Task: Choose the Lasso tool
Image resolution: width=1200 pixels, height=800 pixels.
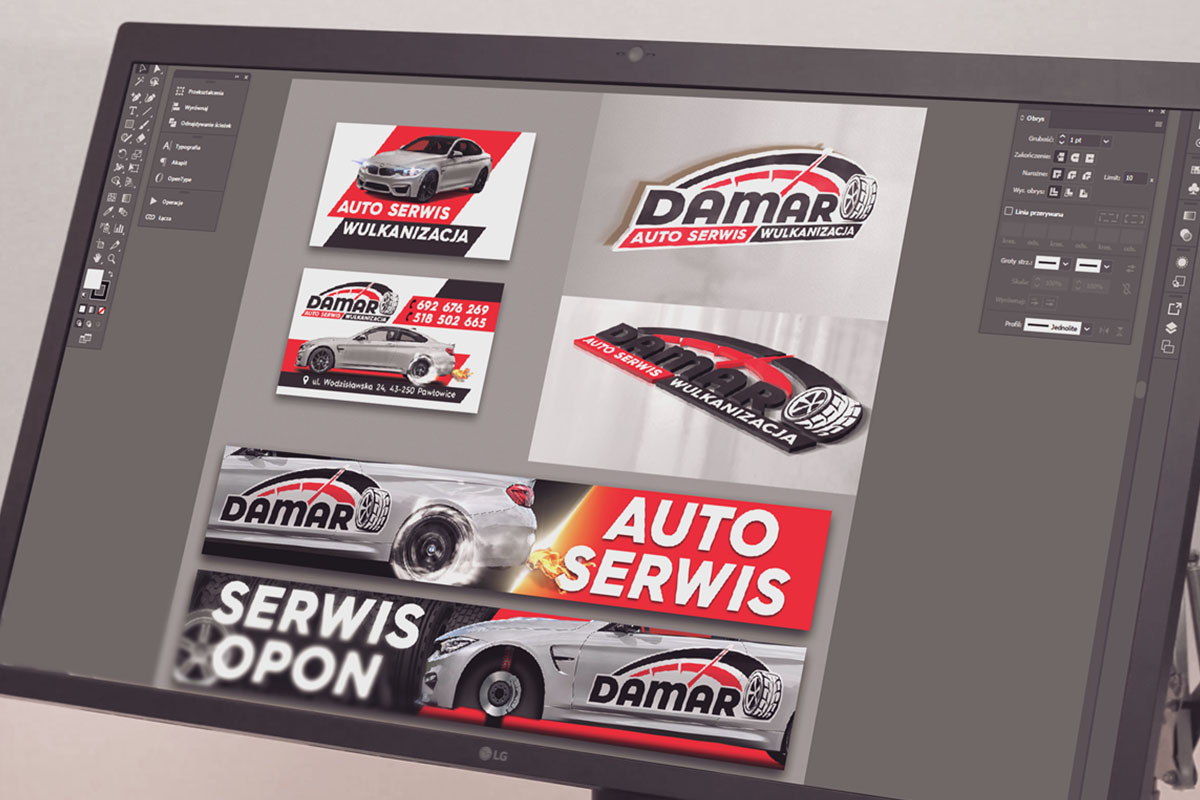Action: coord(154,83)
